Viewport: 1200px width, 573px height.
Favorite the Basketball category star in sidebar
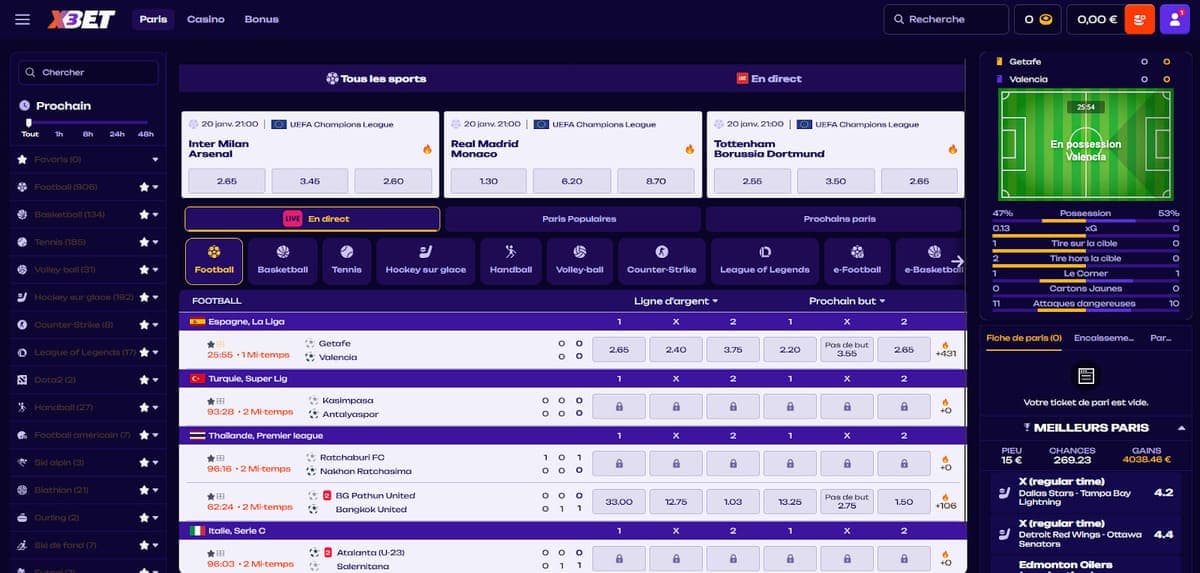click(x=144, y=214)
